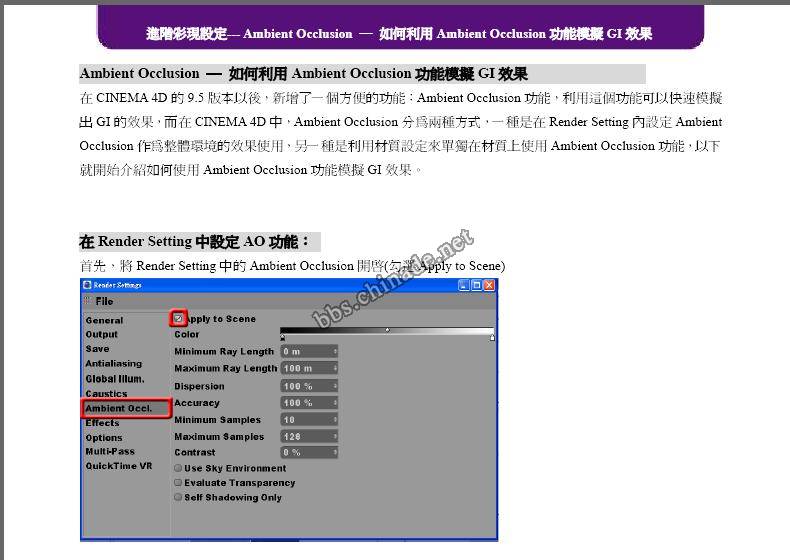Click the Maximum Ray Length stepper arrows
The height and width of the screenshot is (560, 790).
click(x=335, y=368)
